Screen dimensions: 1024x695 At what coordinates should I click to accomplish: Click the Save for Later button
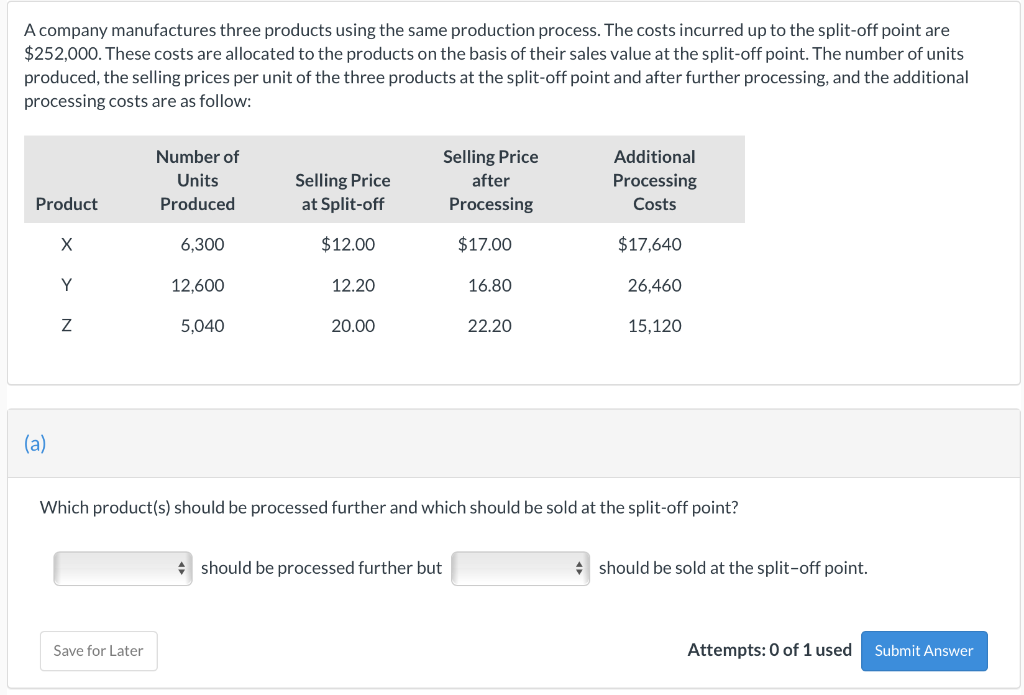click(98, 650)
